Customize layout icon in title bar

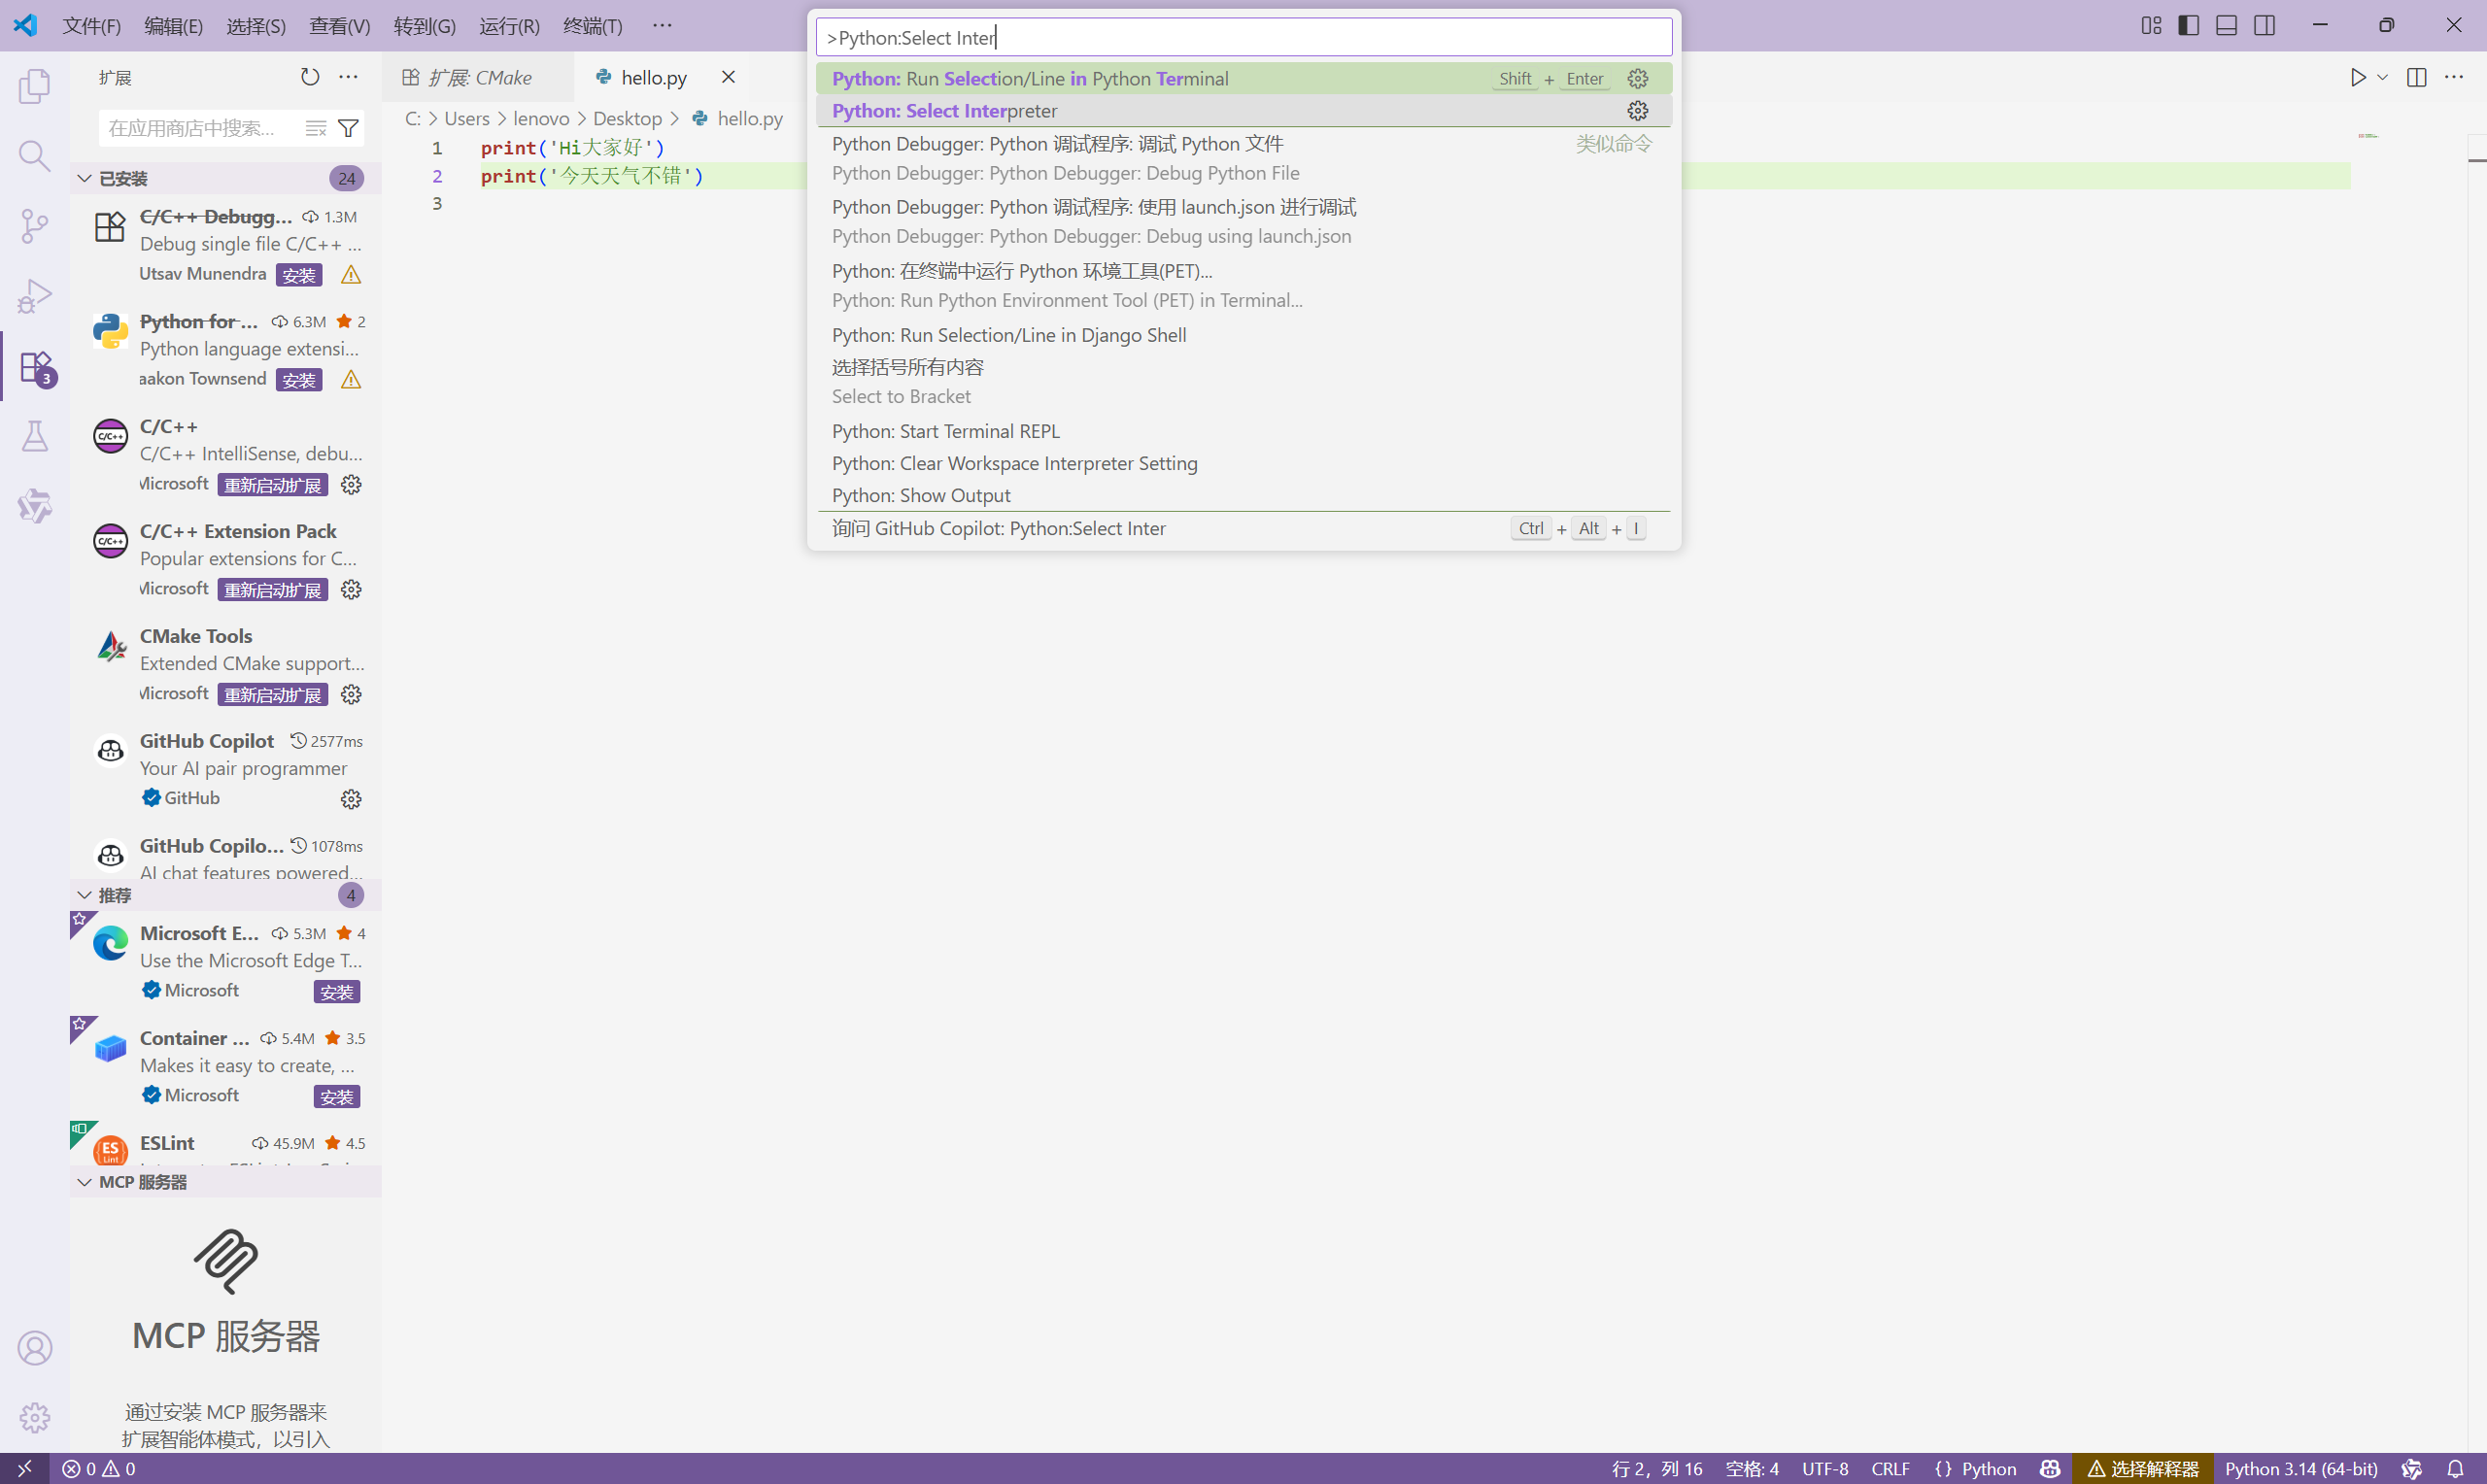coord(2151,25)
